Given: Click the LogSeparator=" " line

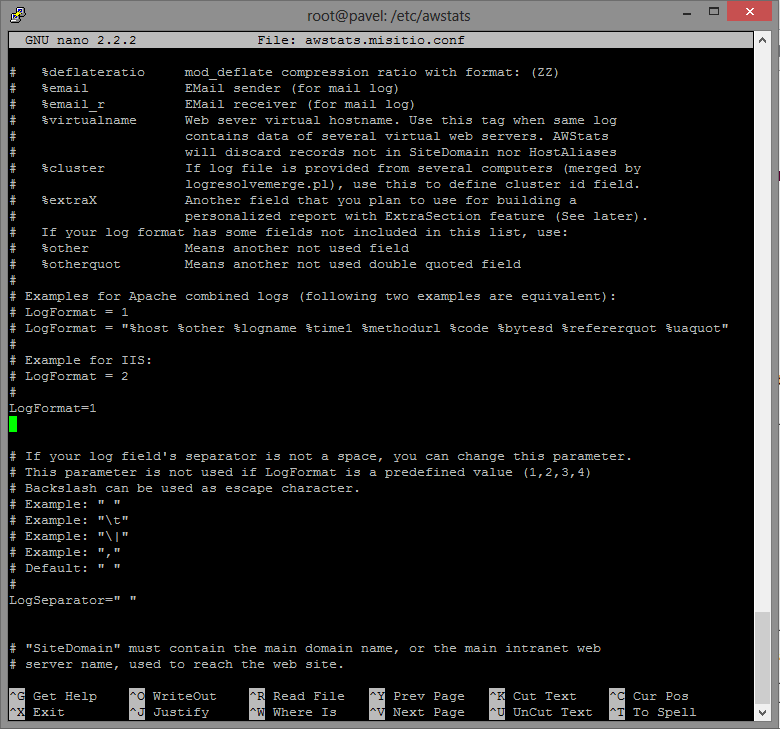Looking at the screenshot, I should click(x=73, y=600).
